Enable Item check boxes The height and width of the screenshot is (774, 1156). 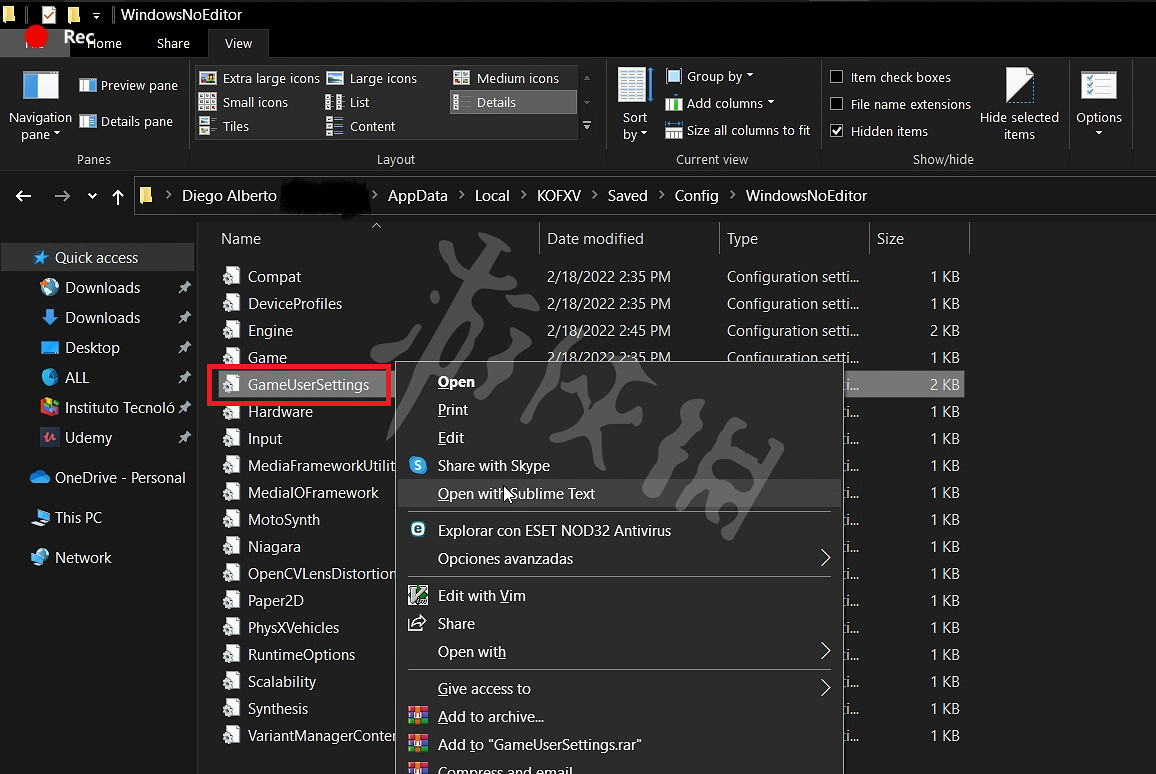[x=837, y=77]
